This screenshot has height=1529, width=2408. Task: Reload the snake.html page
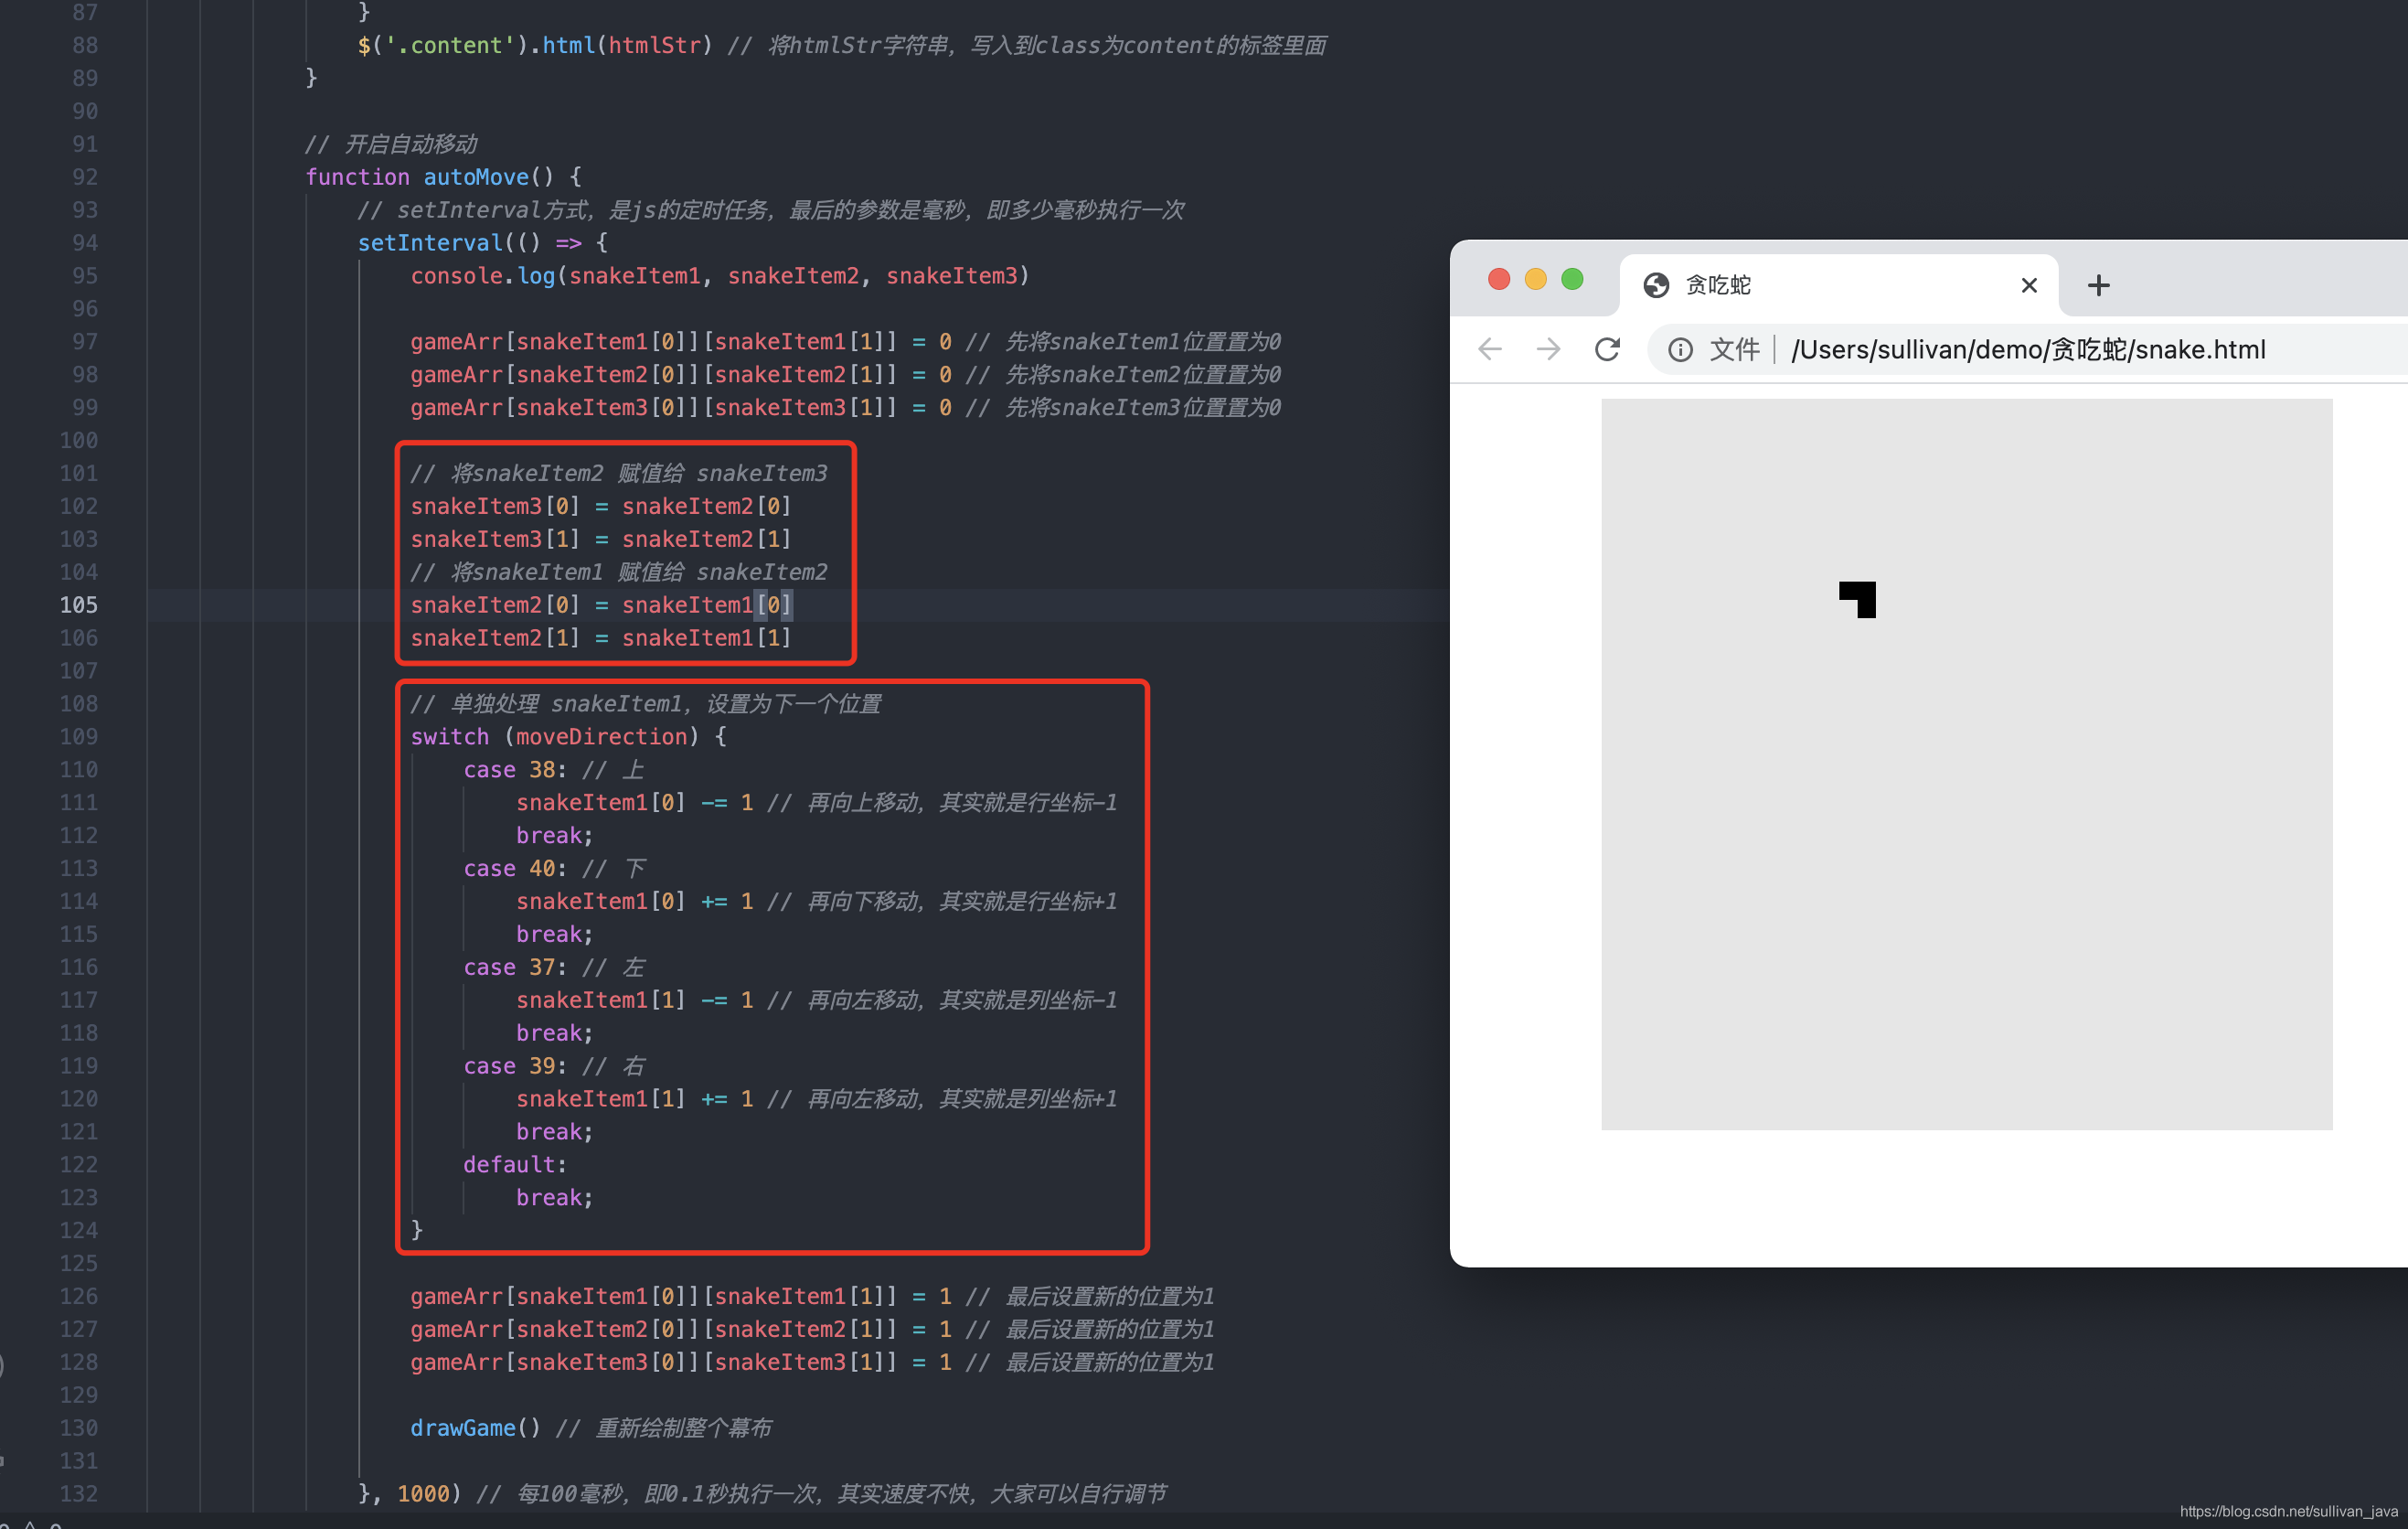click(1607, 349)
